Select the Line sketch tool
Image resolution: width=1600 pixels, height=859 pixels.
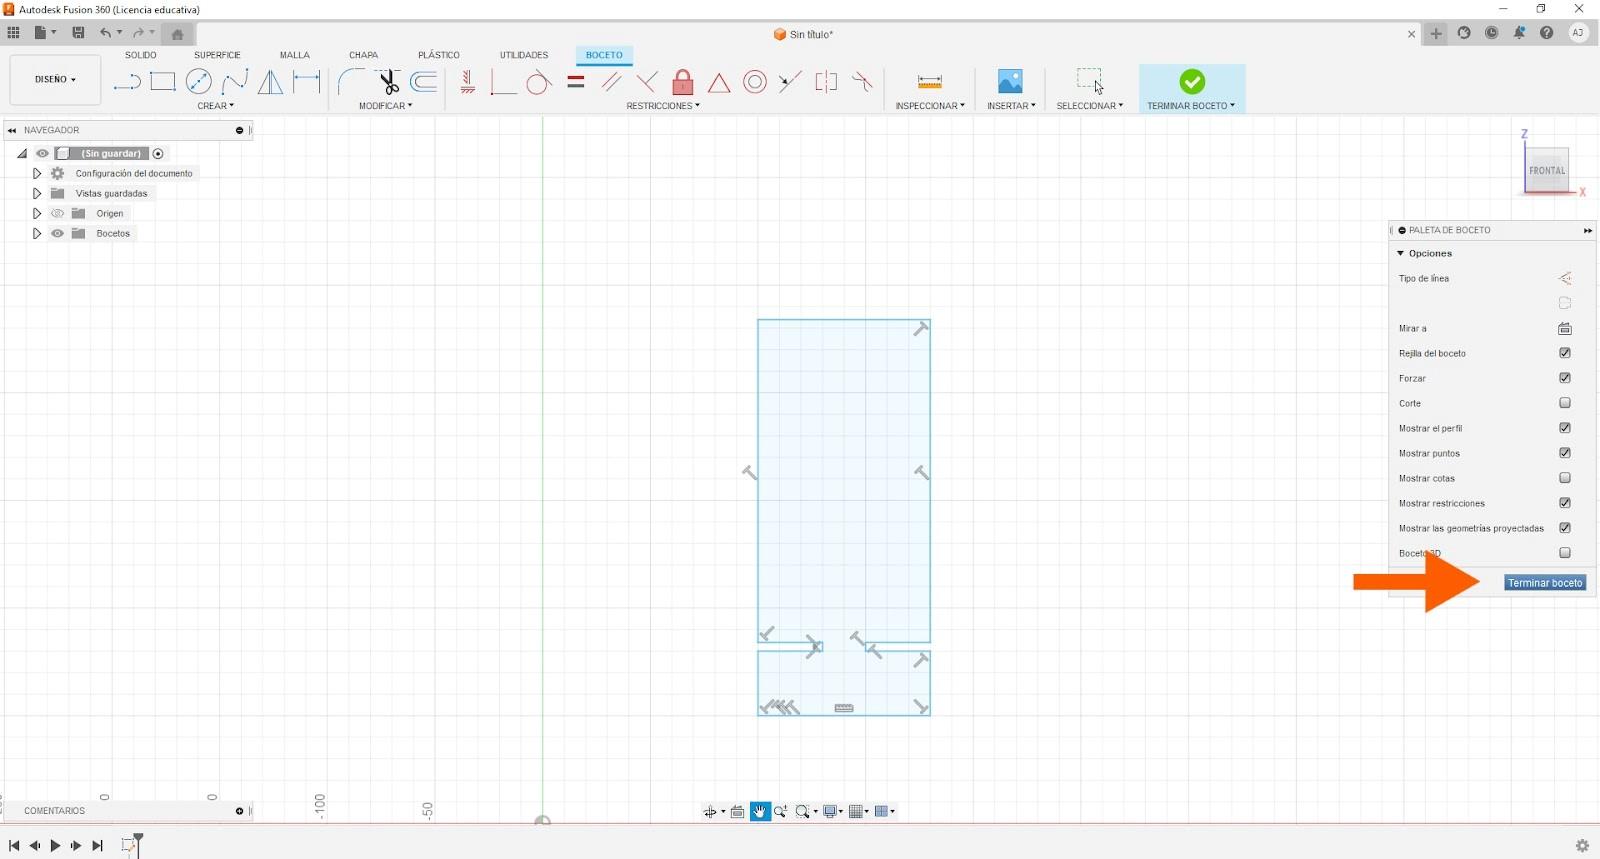126,82
